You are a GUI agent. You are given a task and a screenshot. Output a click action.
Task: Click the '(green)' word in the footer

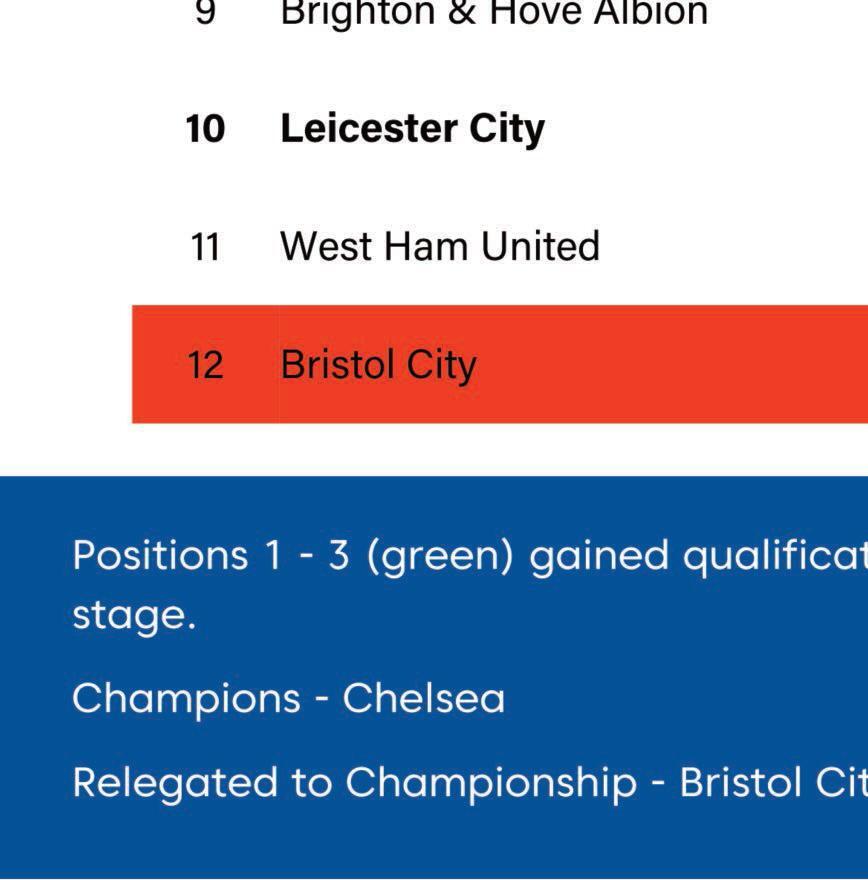click(440, 558)
